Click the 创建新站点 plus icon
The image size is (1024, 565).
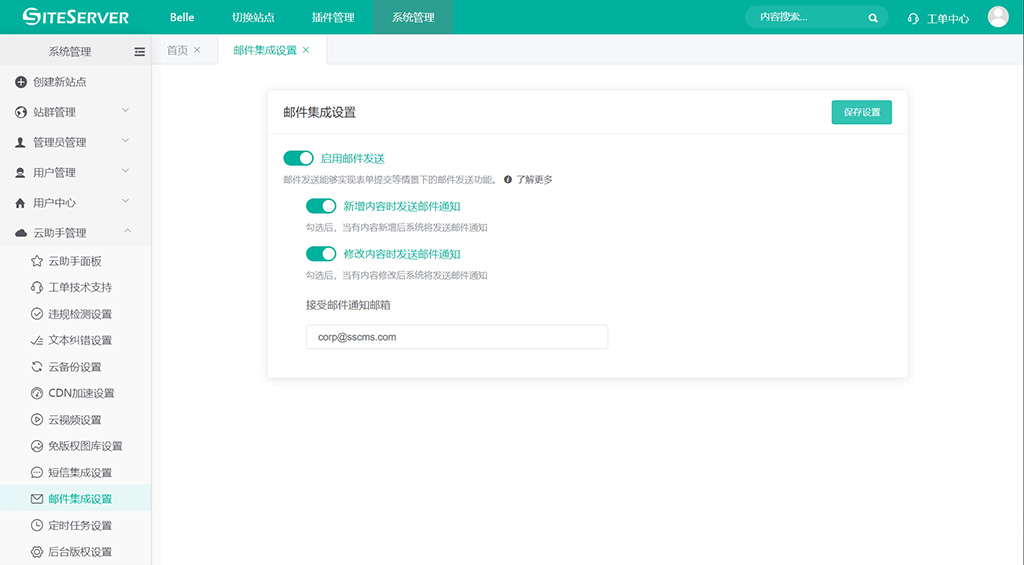coord(21,82)
